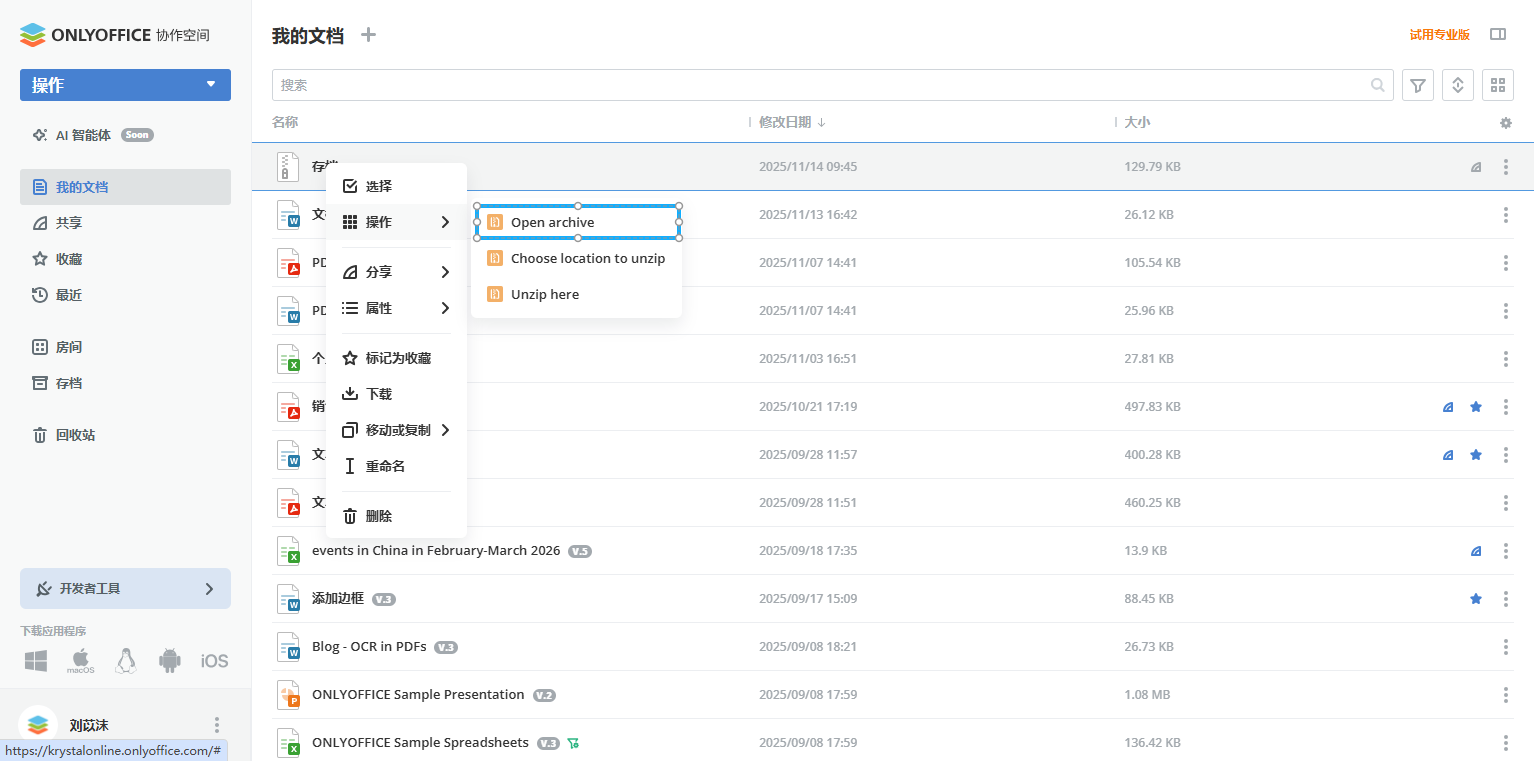The width and height of the screenshot is (1534, 761).
Task: Expand 分享 submenu in context menu
Action: [x=396, y=272]
